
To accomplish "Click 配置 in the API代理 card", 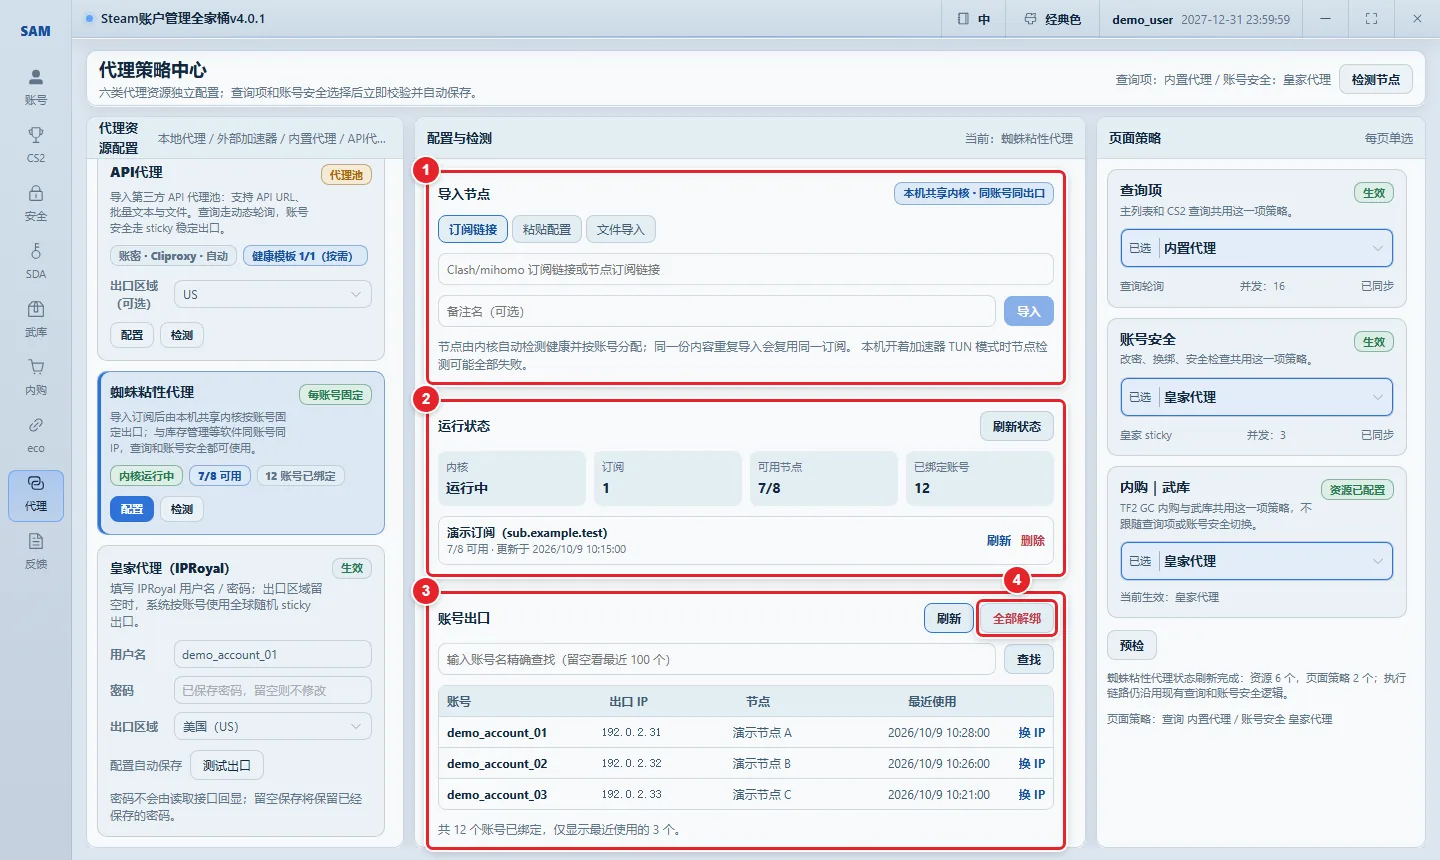I will [132, 335].
